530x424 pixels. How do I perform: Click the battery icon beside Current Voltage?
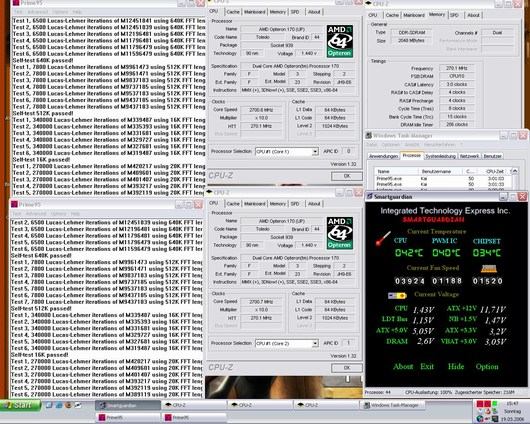397,296
